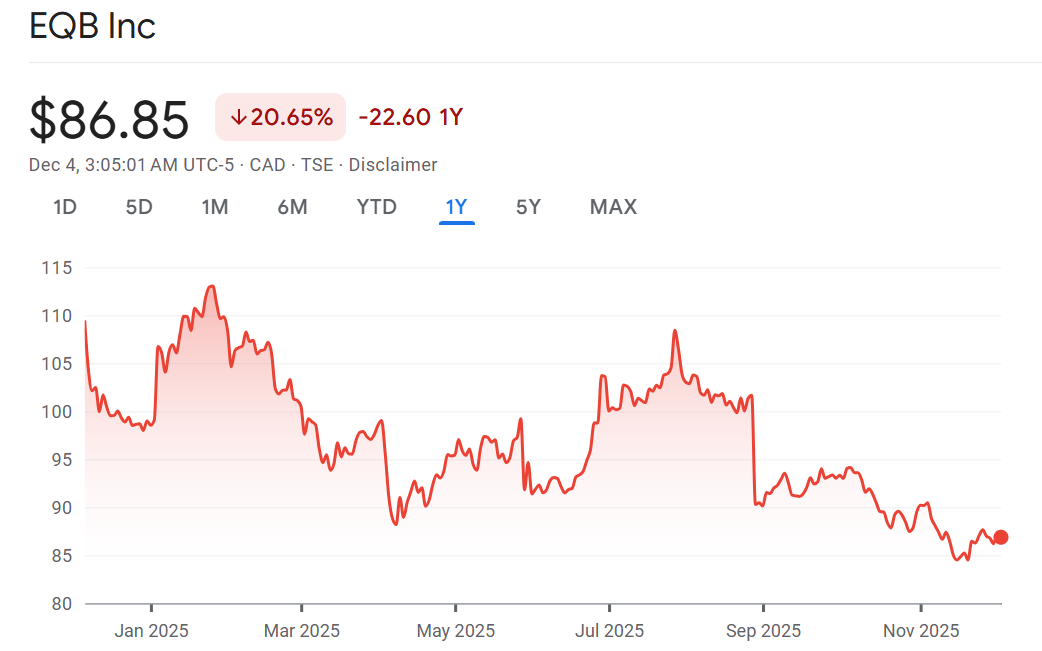
Task: Click the Jul 2025 axis label
Action: coord(609,631)
